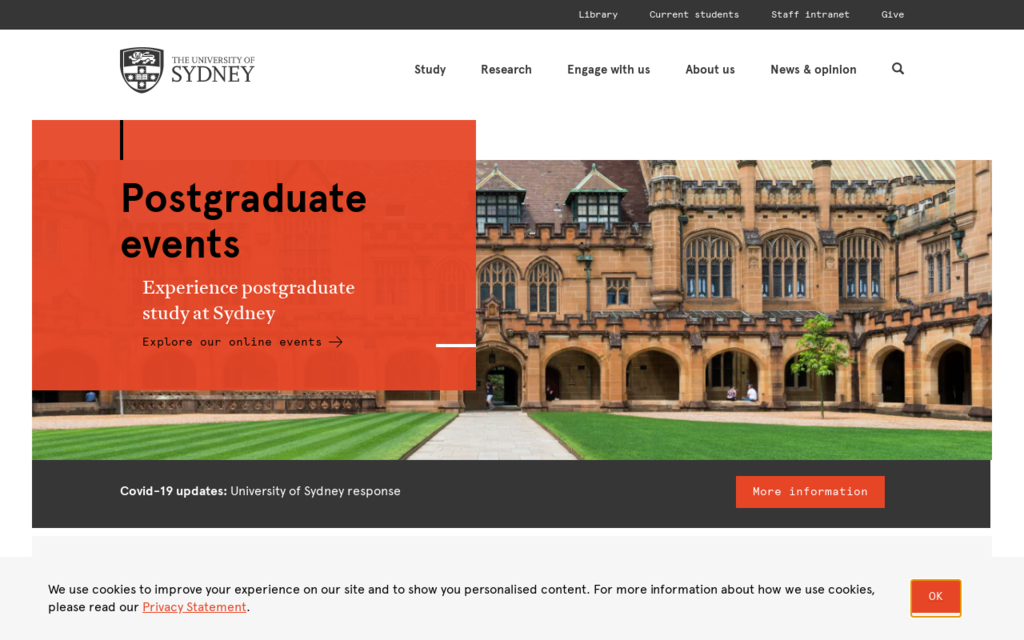This screenshot has height=640, width=1024.
Task: Click the Covid-19 updates banner text
Action: (x=260, y=491)
